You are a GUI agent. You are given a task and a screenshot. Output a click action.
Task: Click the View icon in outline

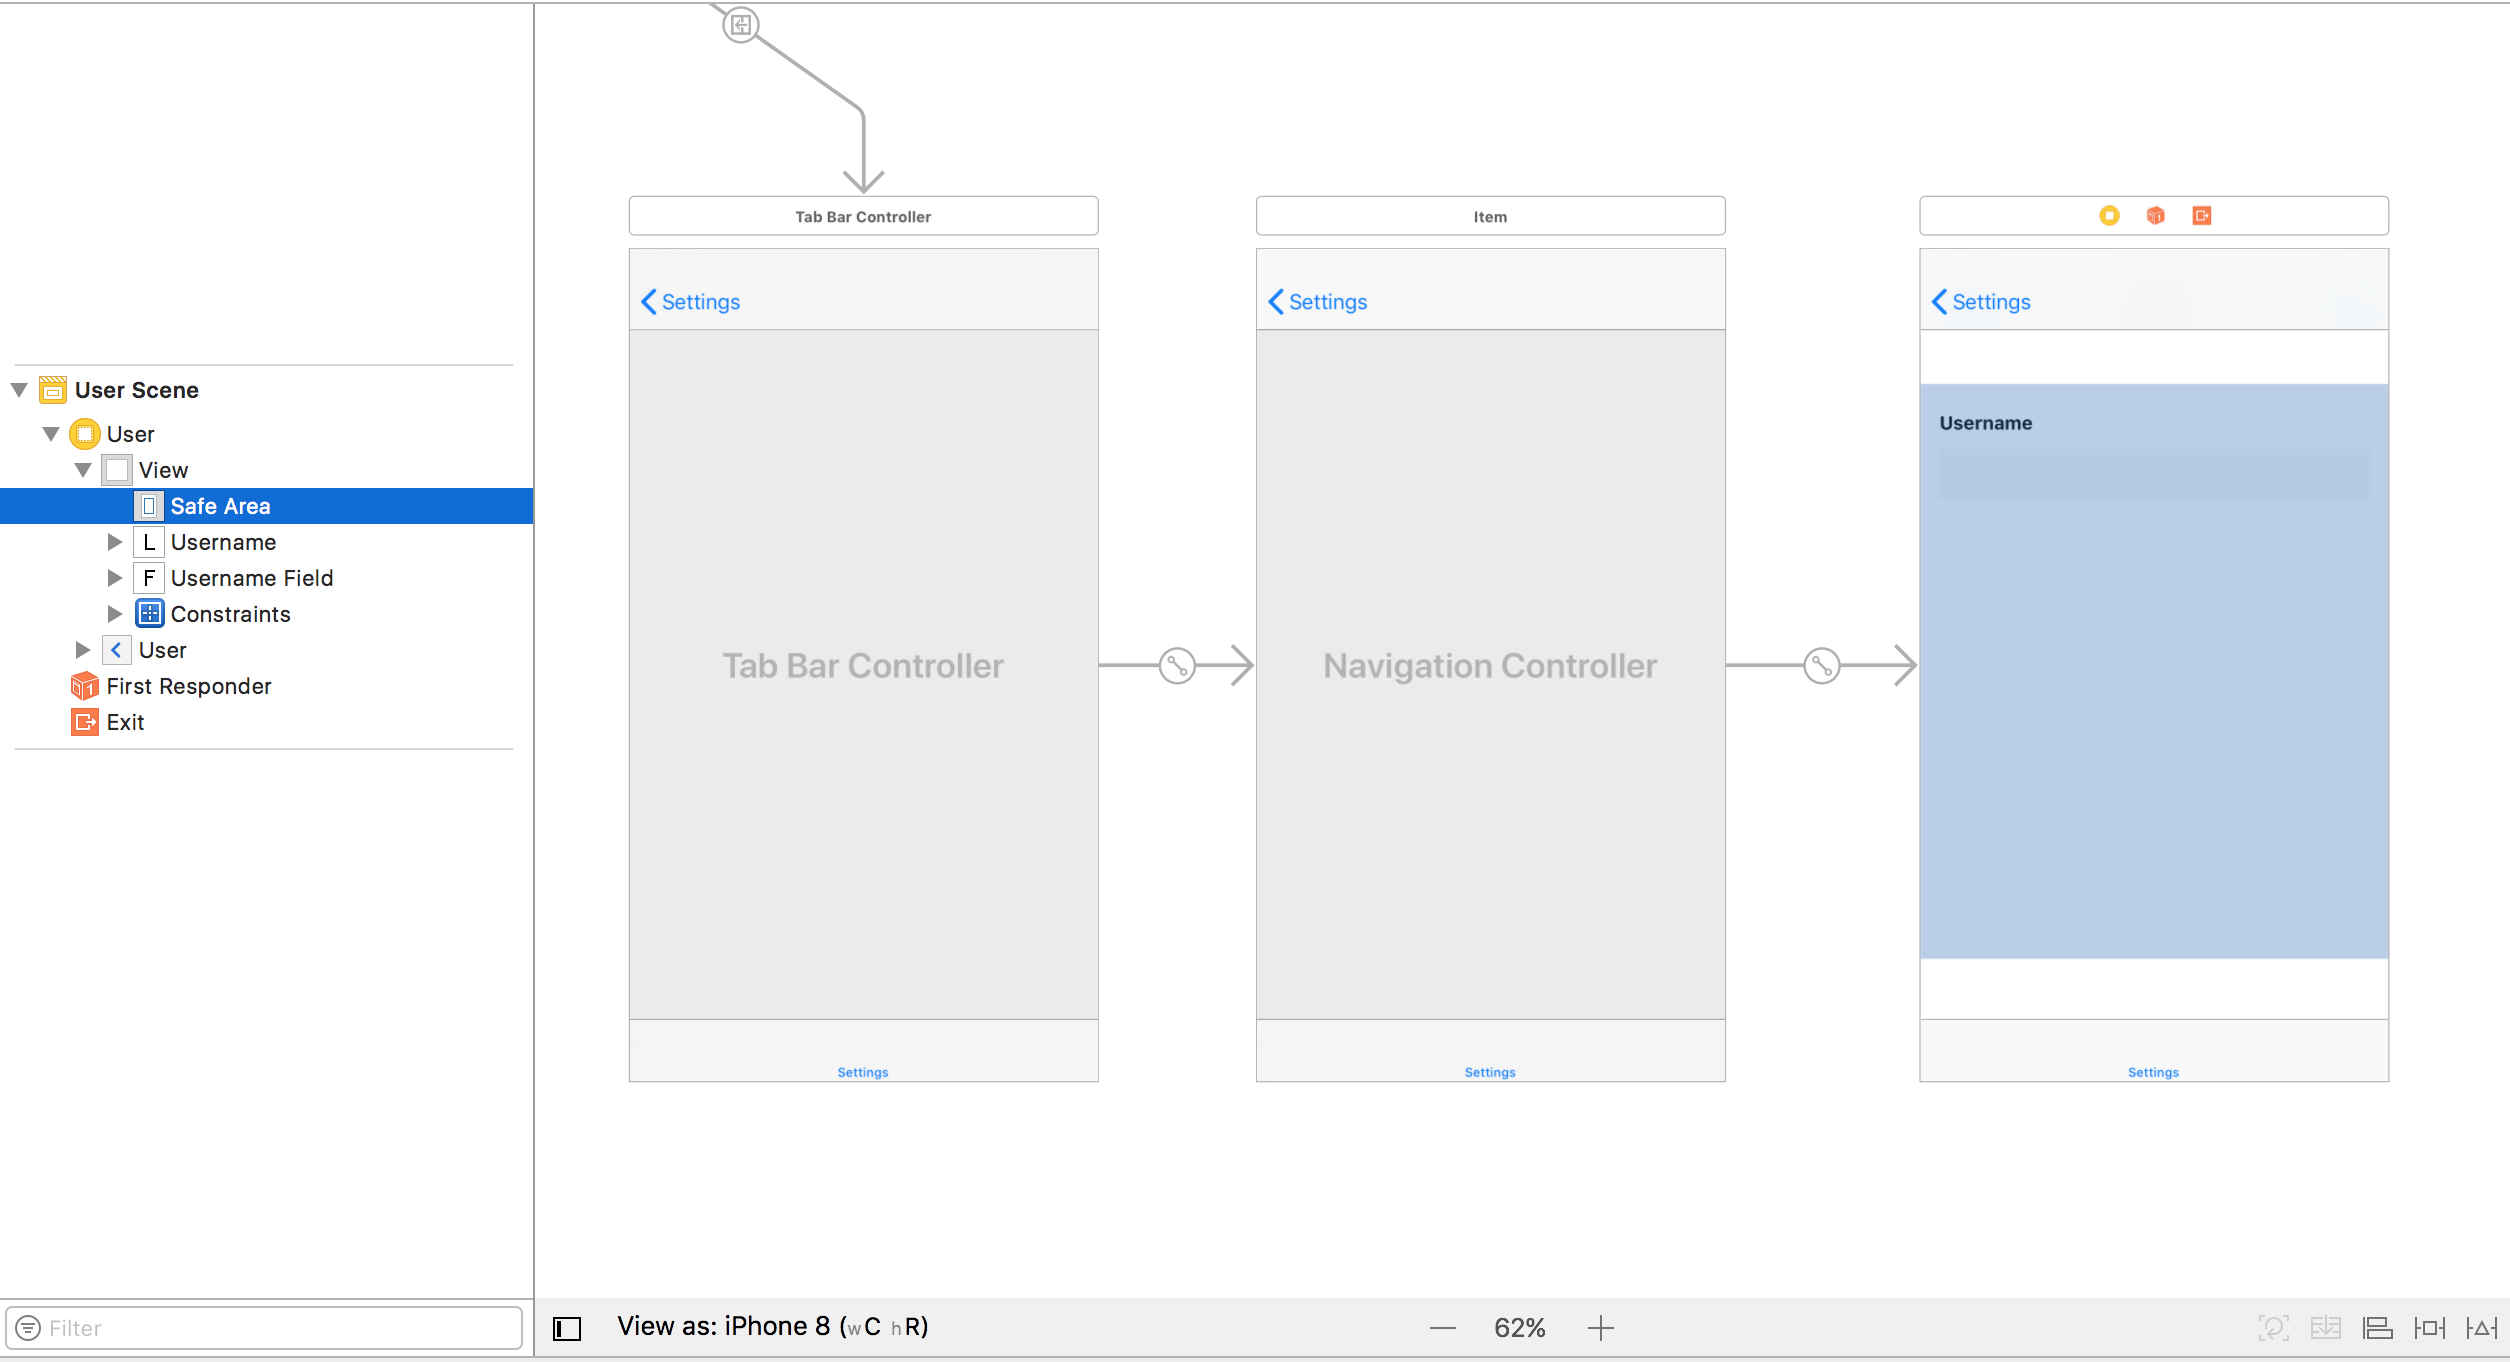pos(117,470)
